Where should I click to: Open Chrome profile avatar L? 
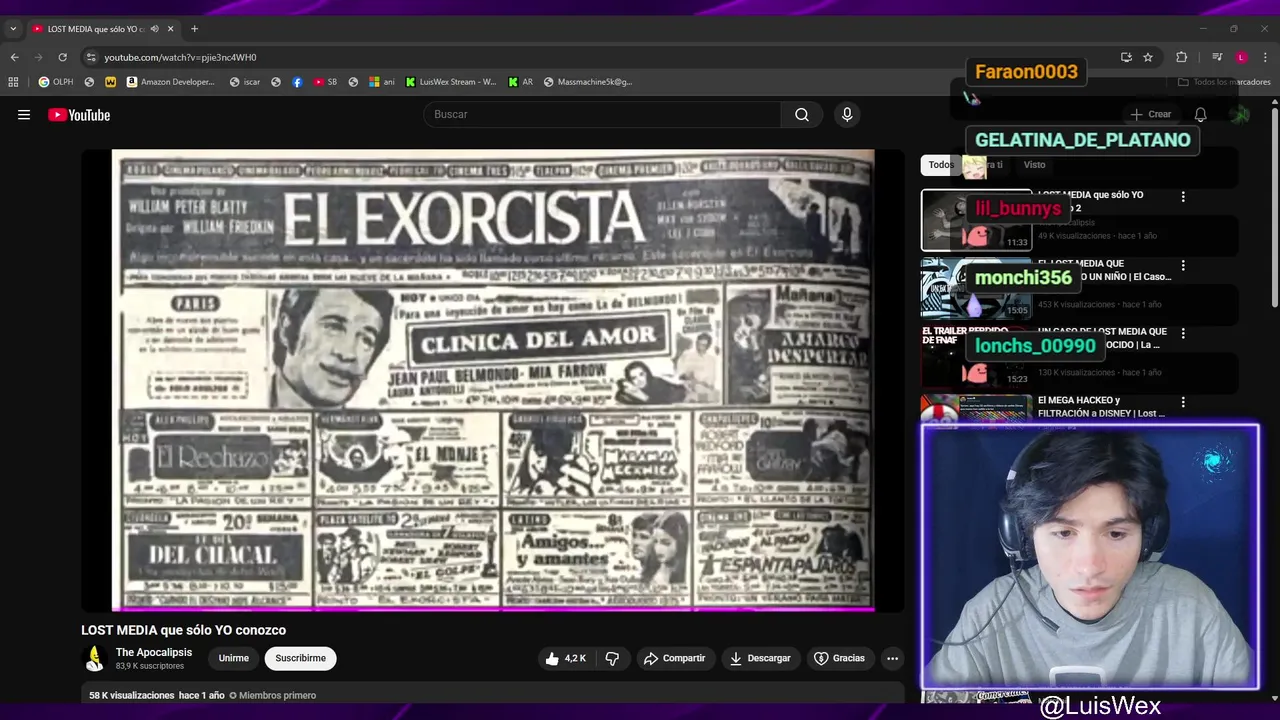(1241, 57)
